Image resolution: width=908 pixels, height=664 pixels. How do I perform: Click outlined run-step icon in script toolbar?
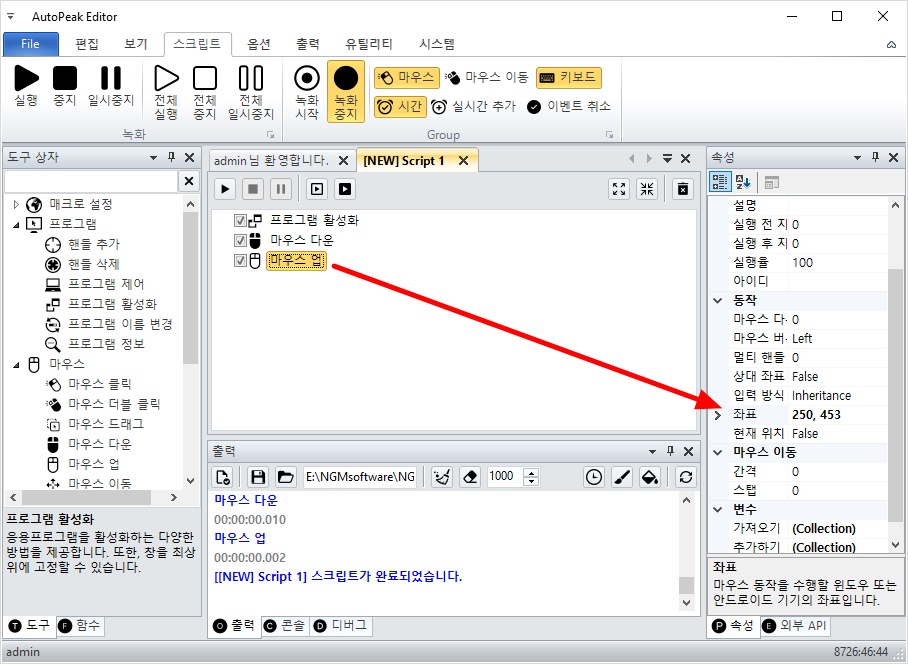(x=317, y=189)
